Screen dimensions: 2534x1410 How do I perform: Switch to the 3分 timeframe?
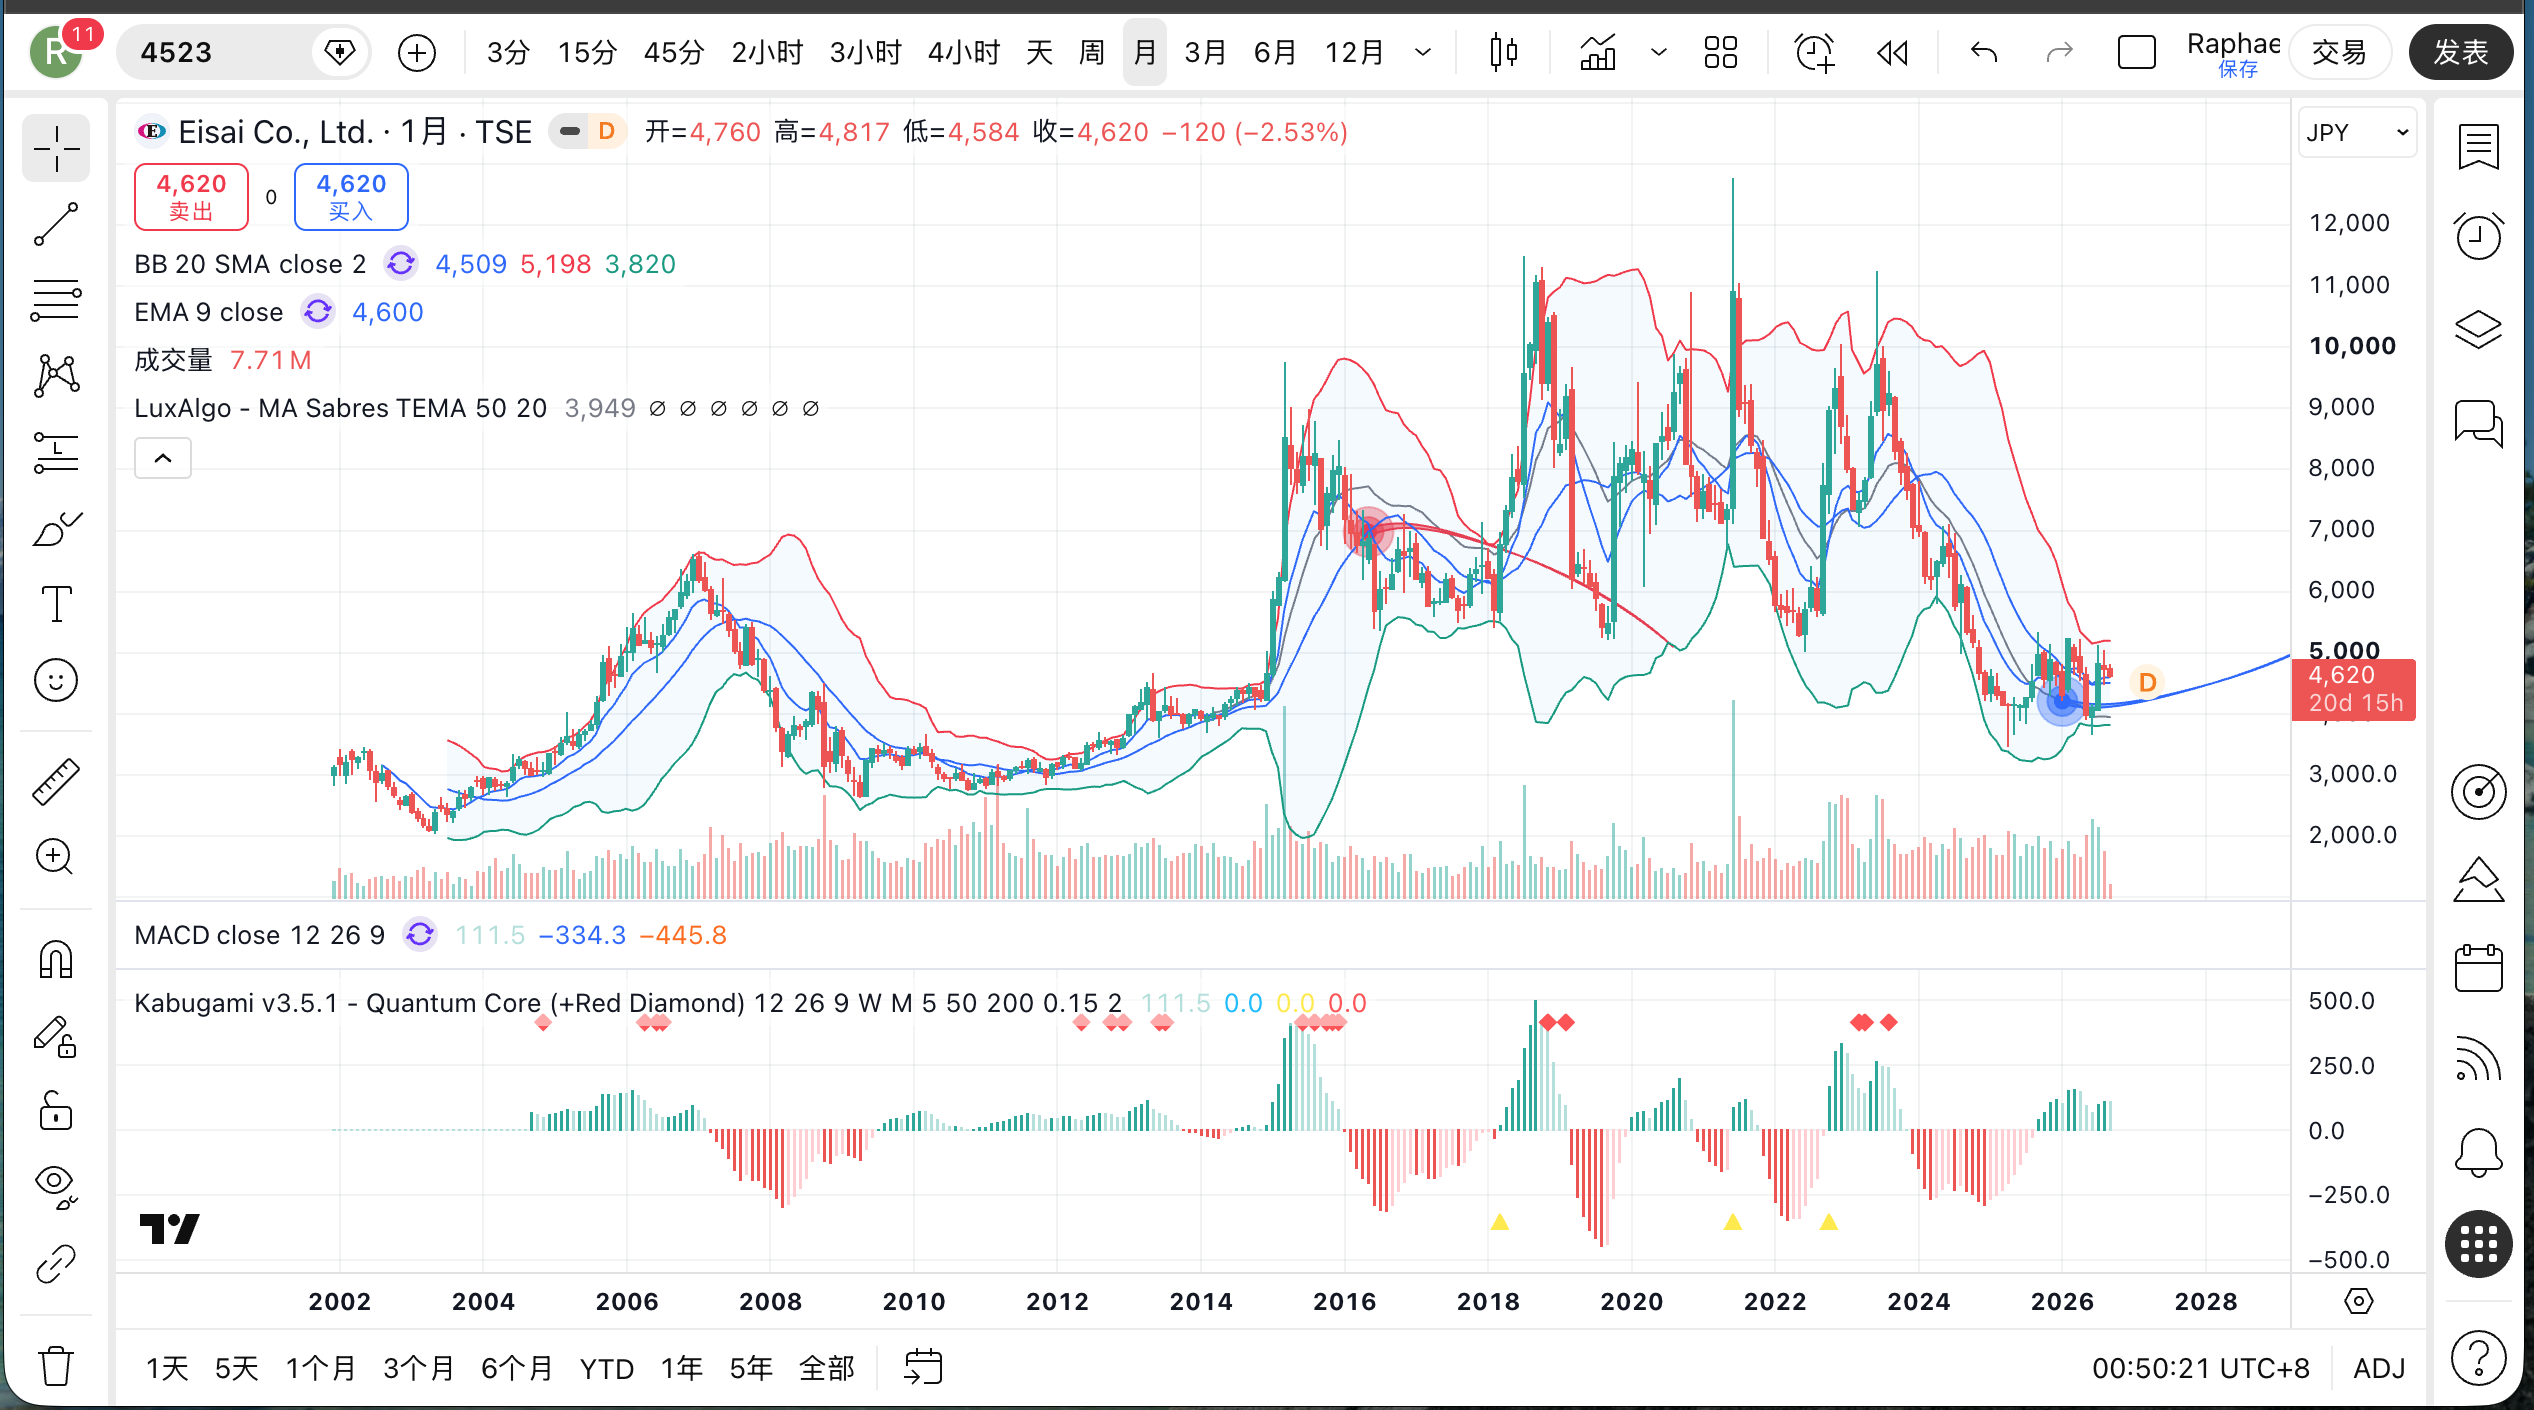tap(508, 52)
